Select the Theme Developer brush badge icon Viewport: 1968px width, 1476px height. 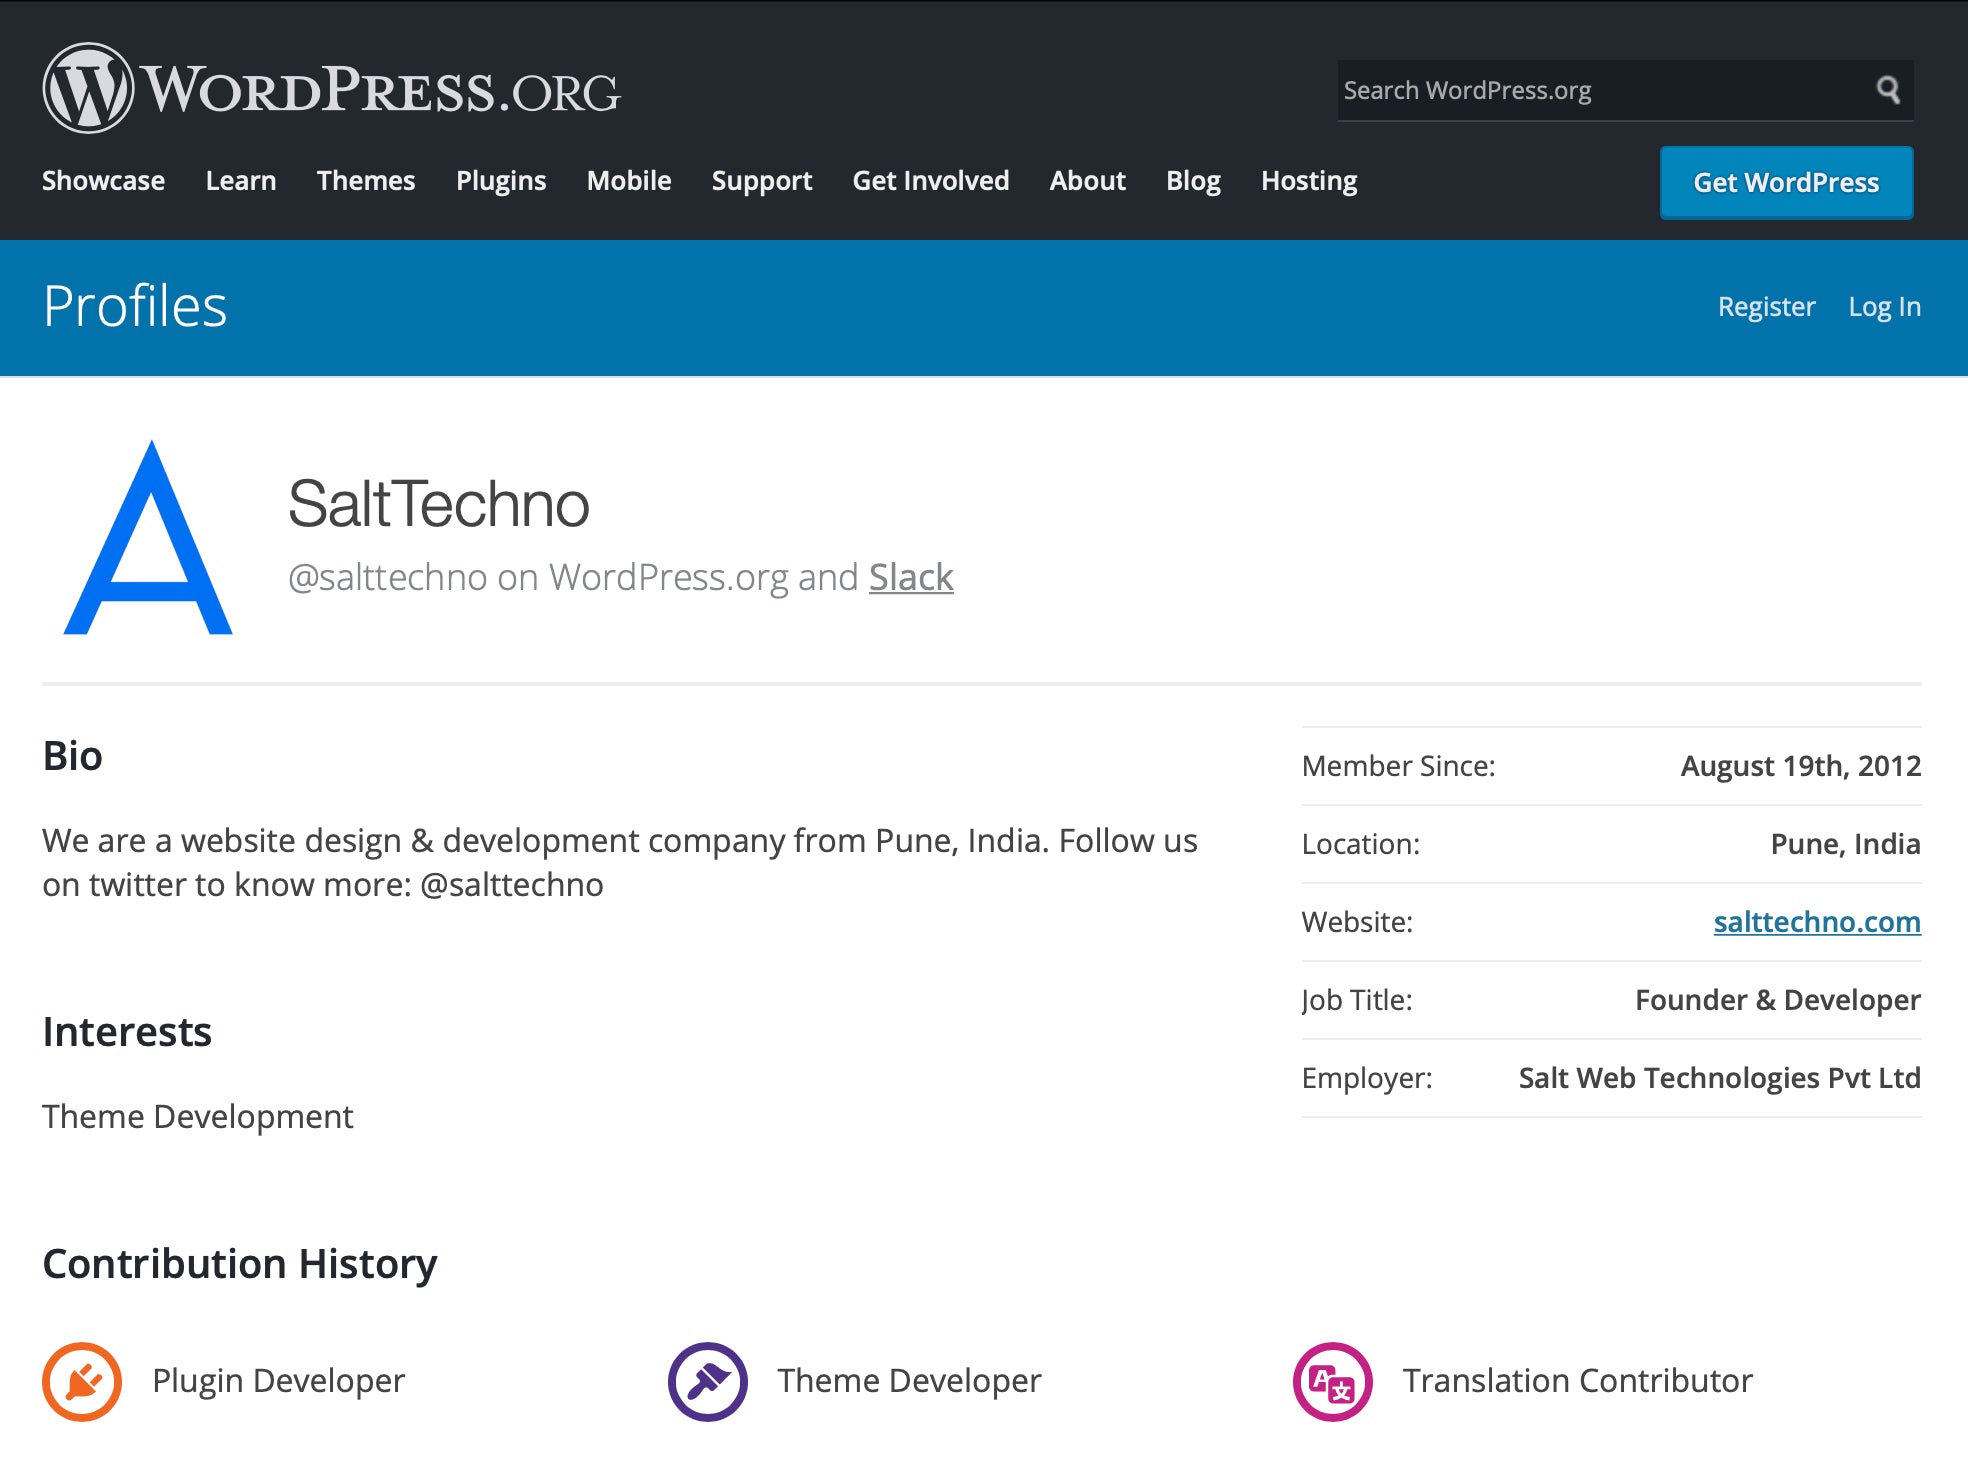click(x=707, y=1381)
